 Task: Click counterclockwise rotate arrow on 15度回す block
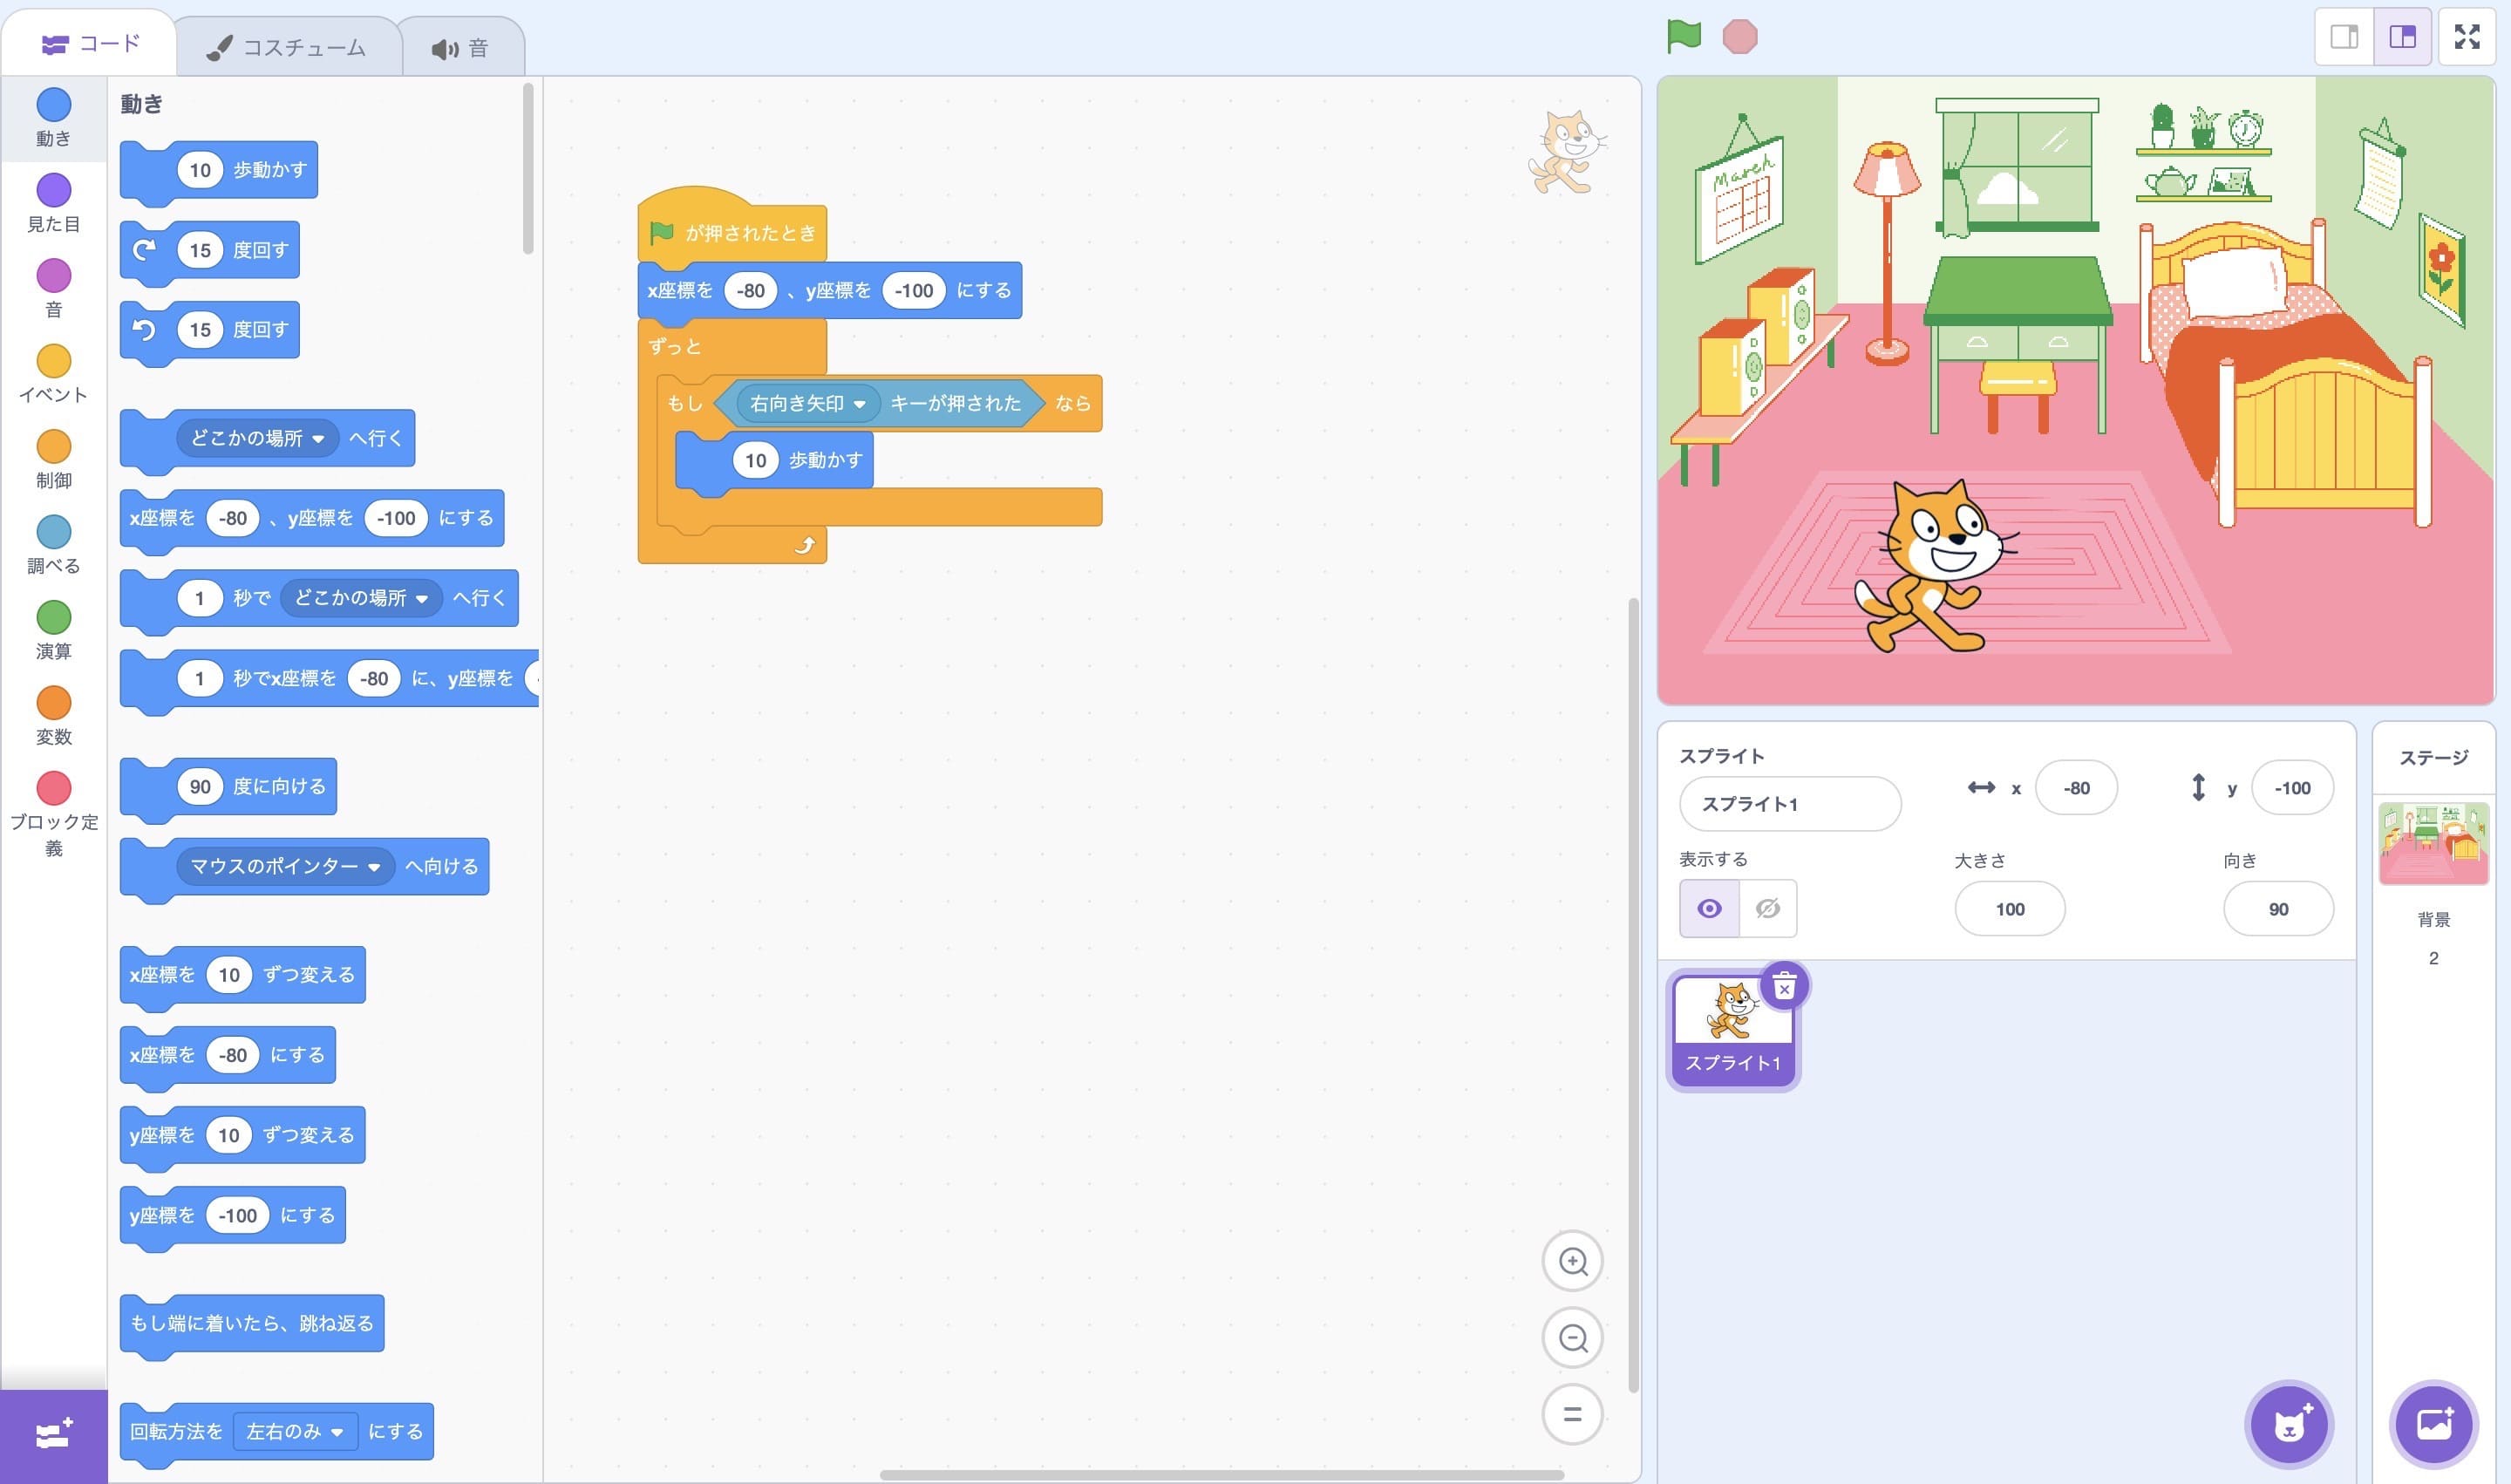pyautogui.click(x=145, y=330)
